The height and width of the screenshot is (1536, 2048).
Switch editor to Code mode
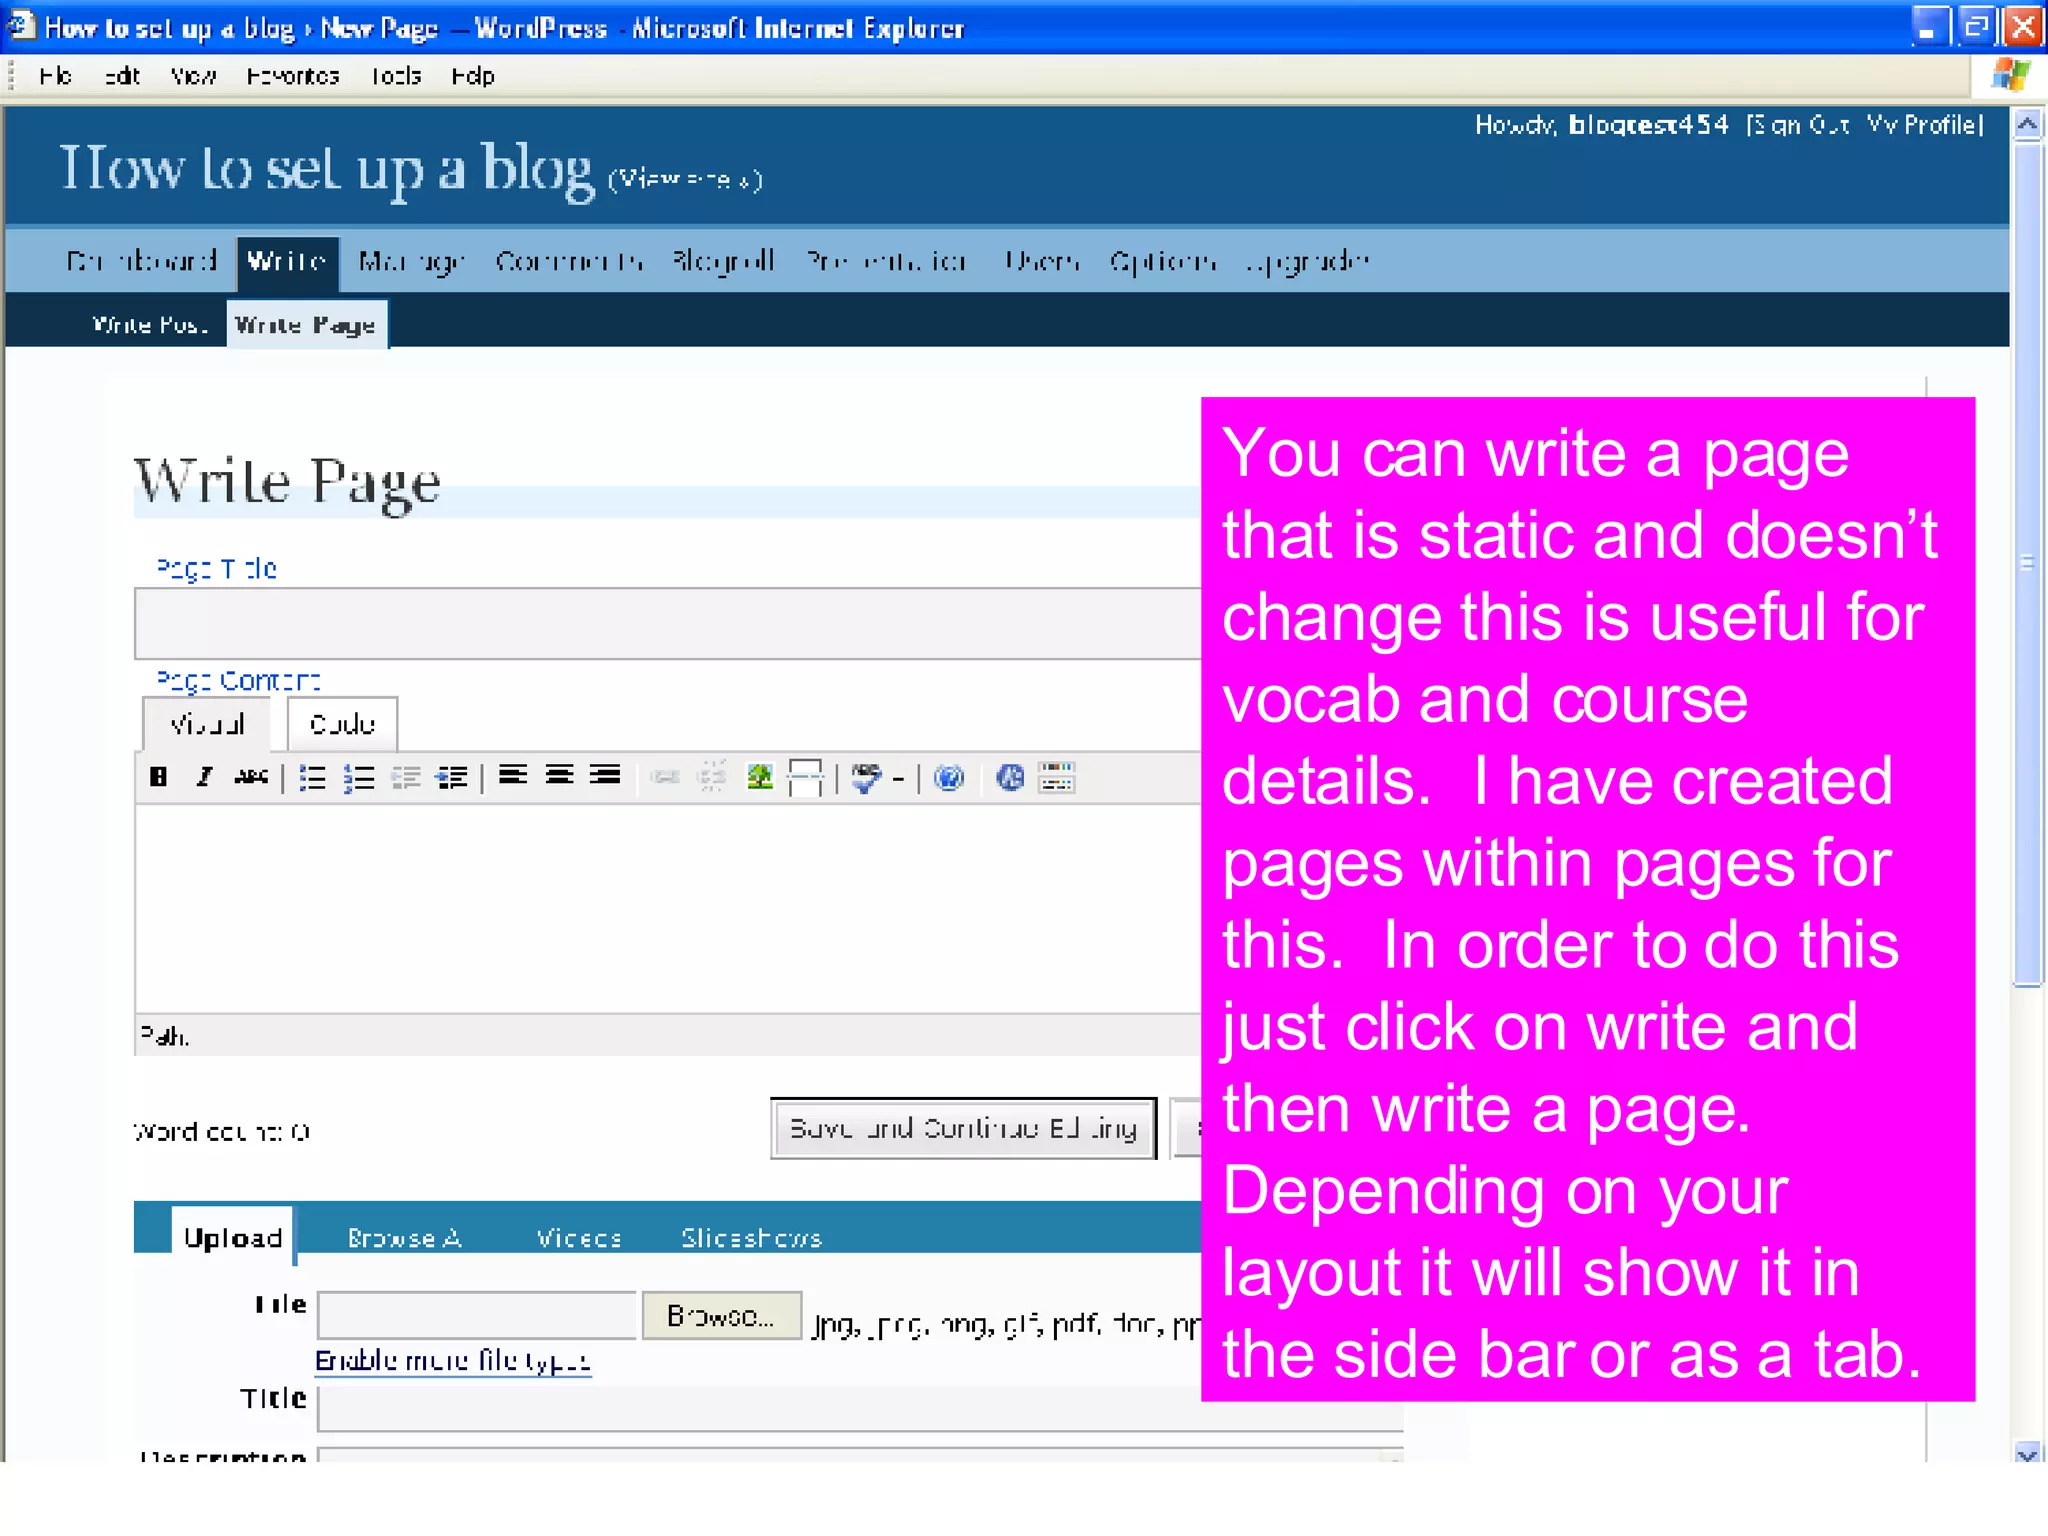342,724
